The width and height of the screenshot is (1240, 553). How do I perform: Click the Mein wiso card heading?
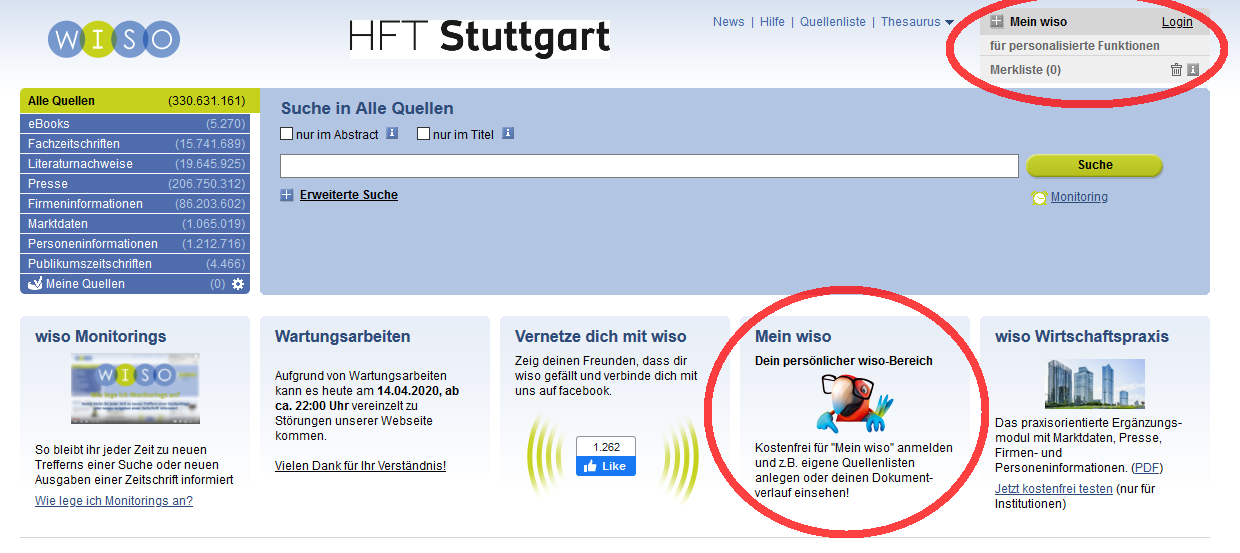[793, 336]
